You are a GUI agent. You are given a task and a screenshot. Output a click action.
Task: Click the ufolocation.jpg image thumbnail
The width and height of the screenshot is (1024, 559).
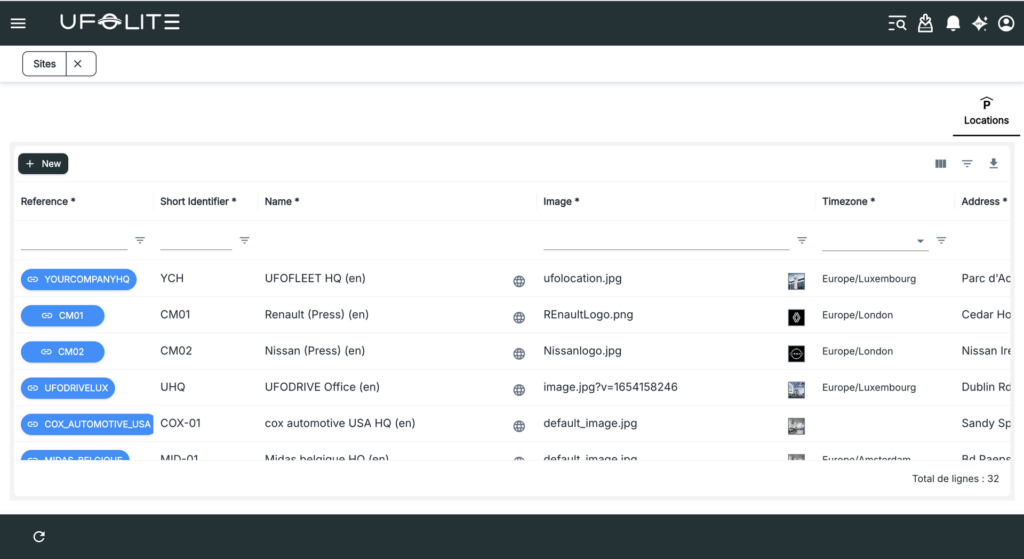[x=796, y=281]
